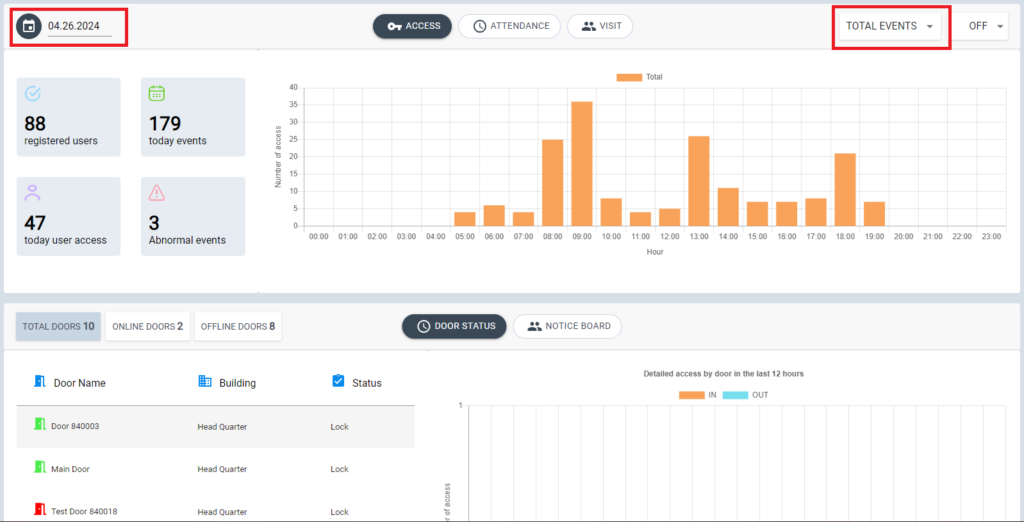Image resolution: width=1024 pixels, height=522 pixels.
Task: Click the Building column header icon
Action: [x=205, y=382]
